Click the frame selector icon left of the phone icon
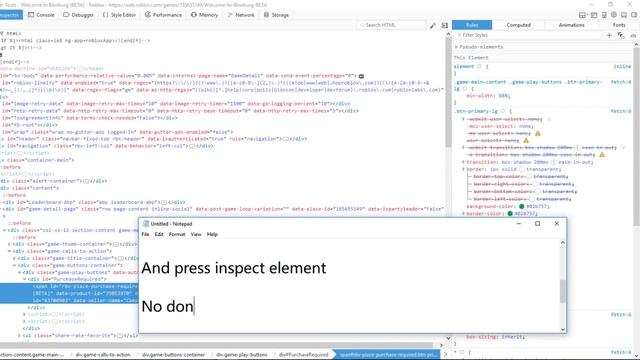The height and width of the screenshot is (360, 640). (x=594, y=15)
